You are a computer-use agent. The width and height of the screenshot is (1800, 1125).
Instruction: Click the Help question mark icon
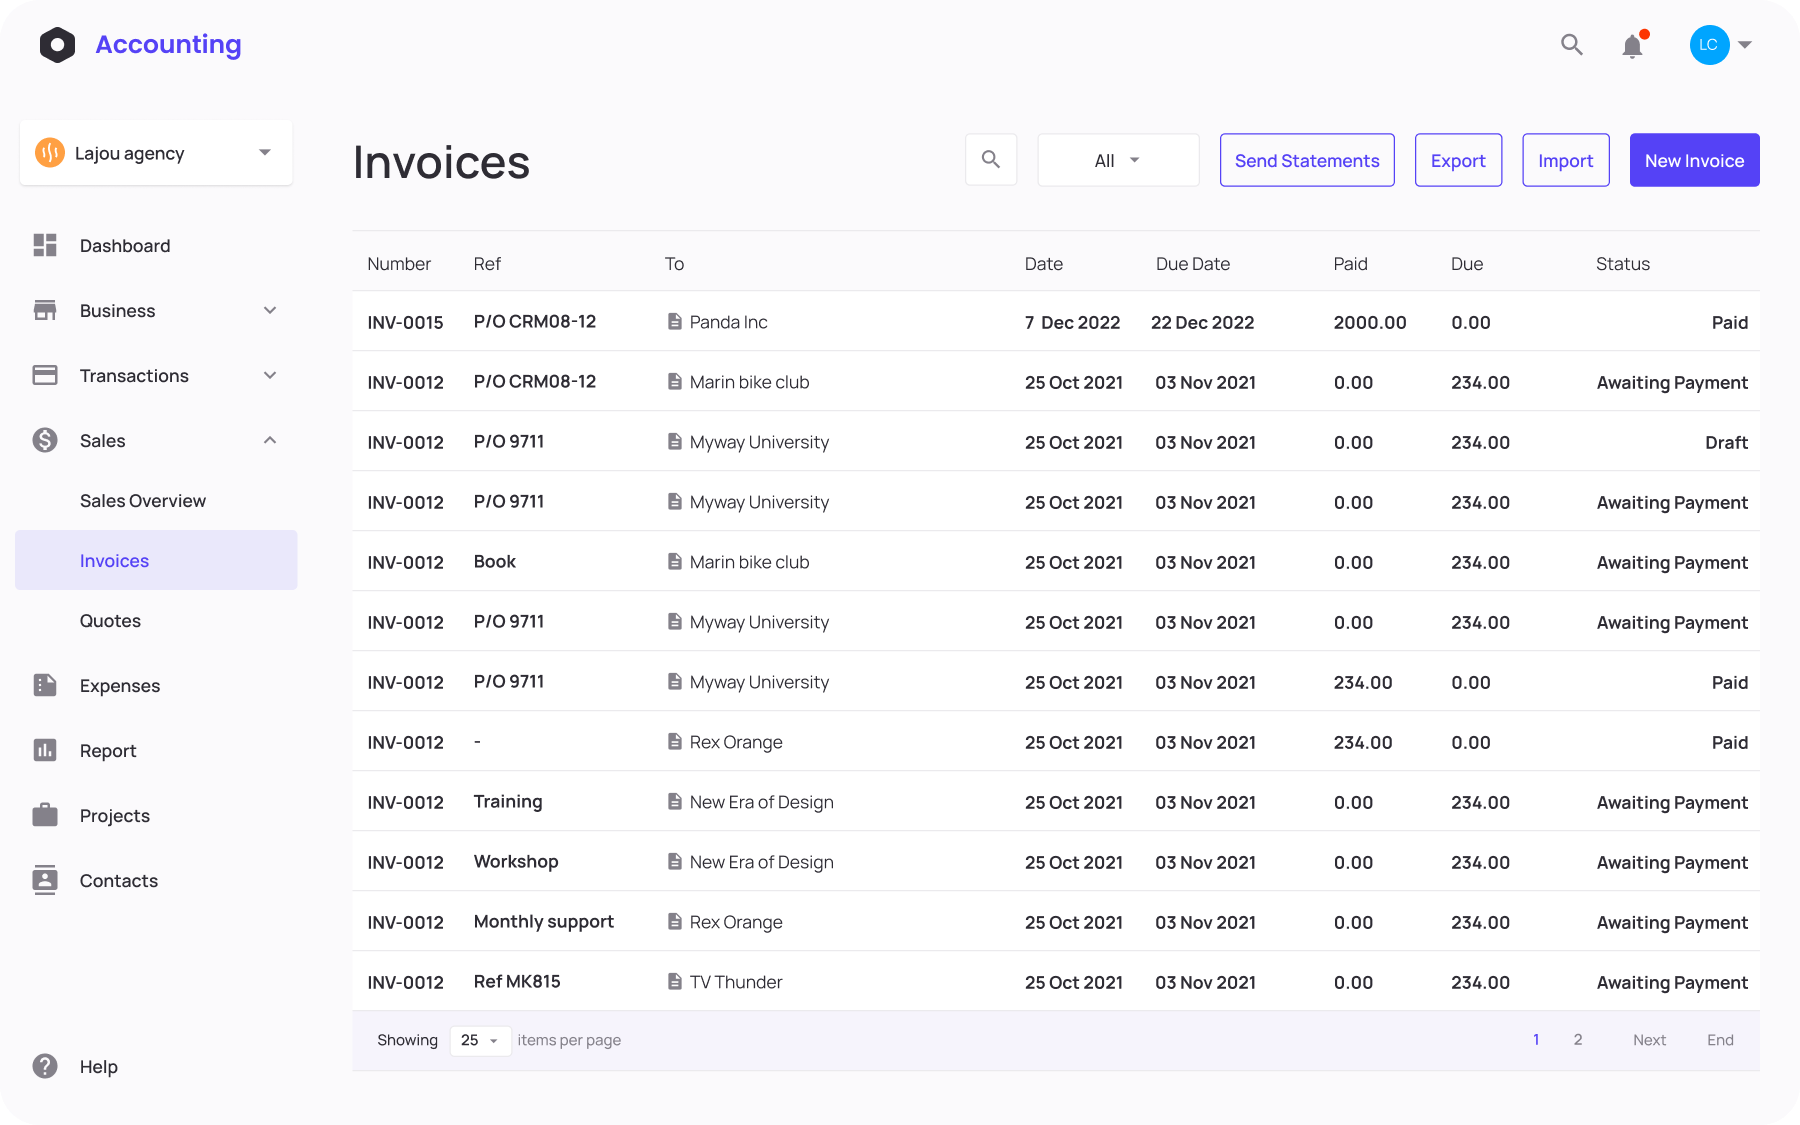pos(45,1066)
